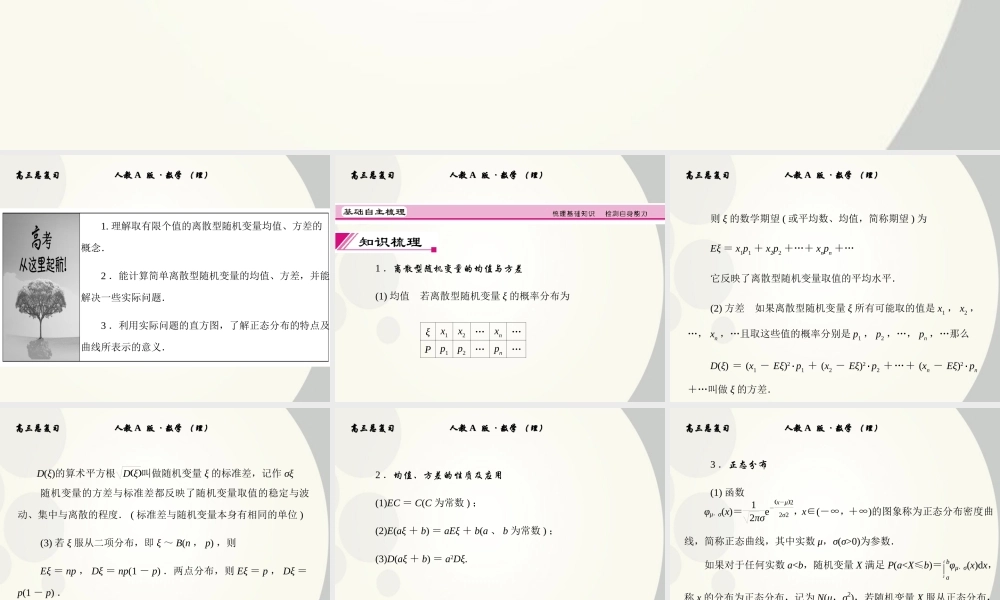1000x600 pixels.
Task: Click 高三总复习 header on the tree-picture slide
Action: pyautogui.click(x=38, y=175)
